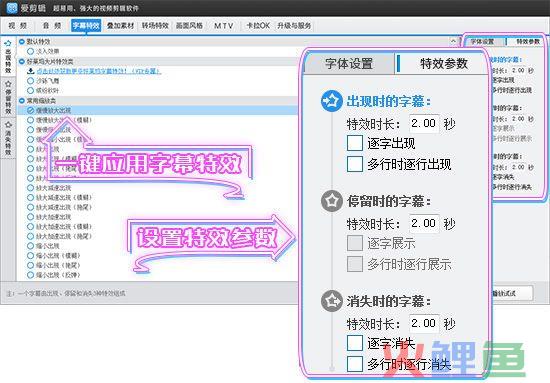Click the star icon of the 出现特效 side tab

click(x=8, y=43)
